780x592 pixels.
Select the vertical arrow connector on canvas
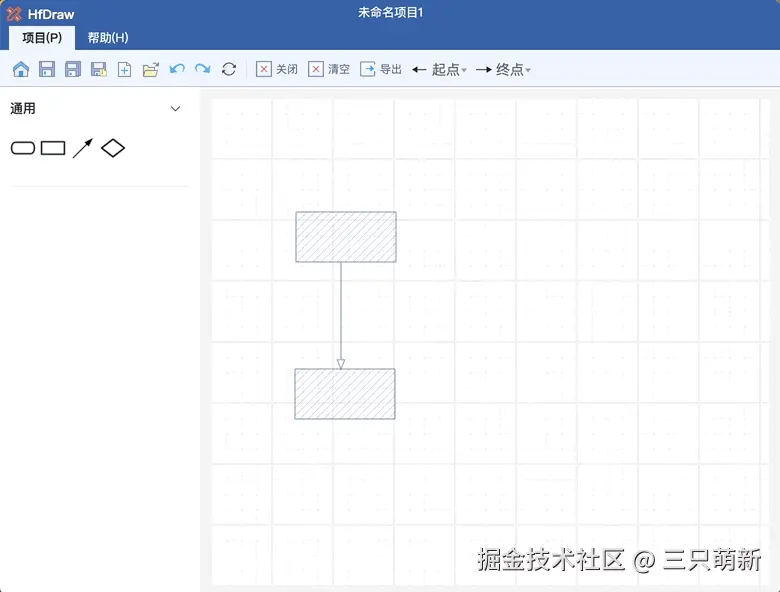[x=341, y=316]
